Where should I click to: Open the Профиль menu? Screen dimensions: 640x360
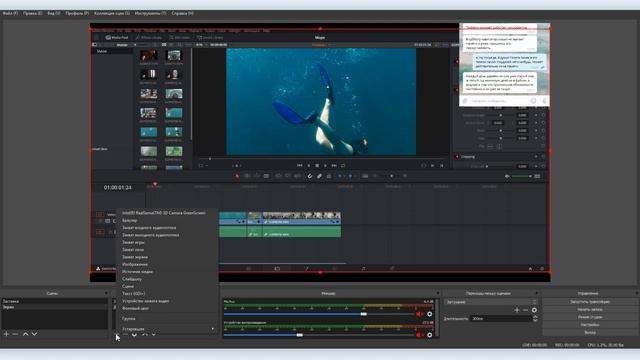click(x=77, y=13)
